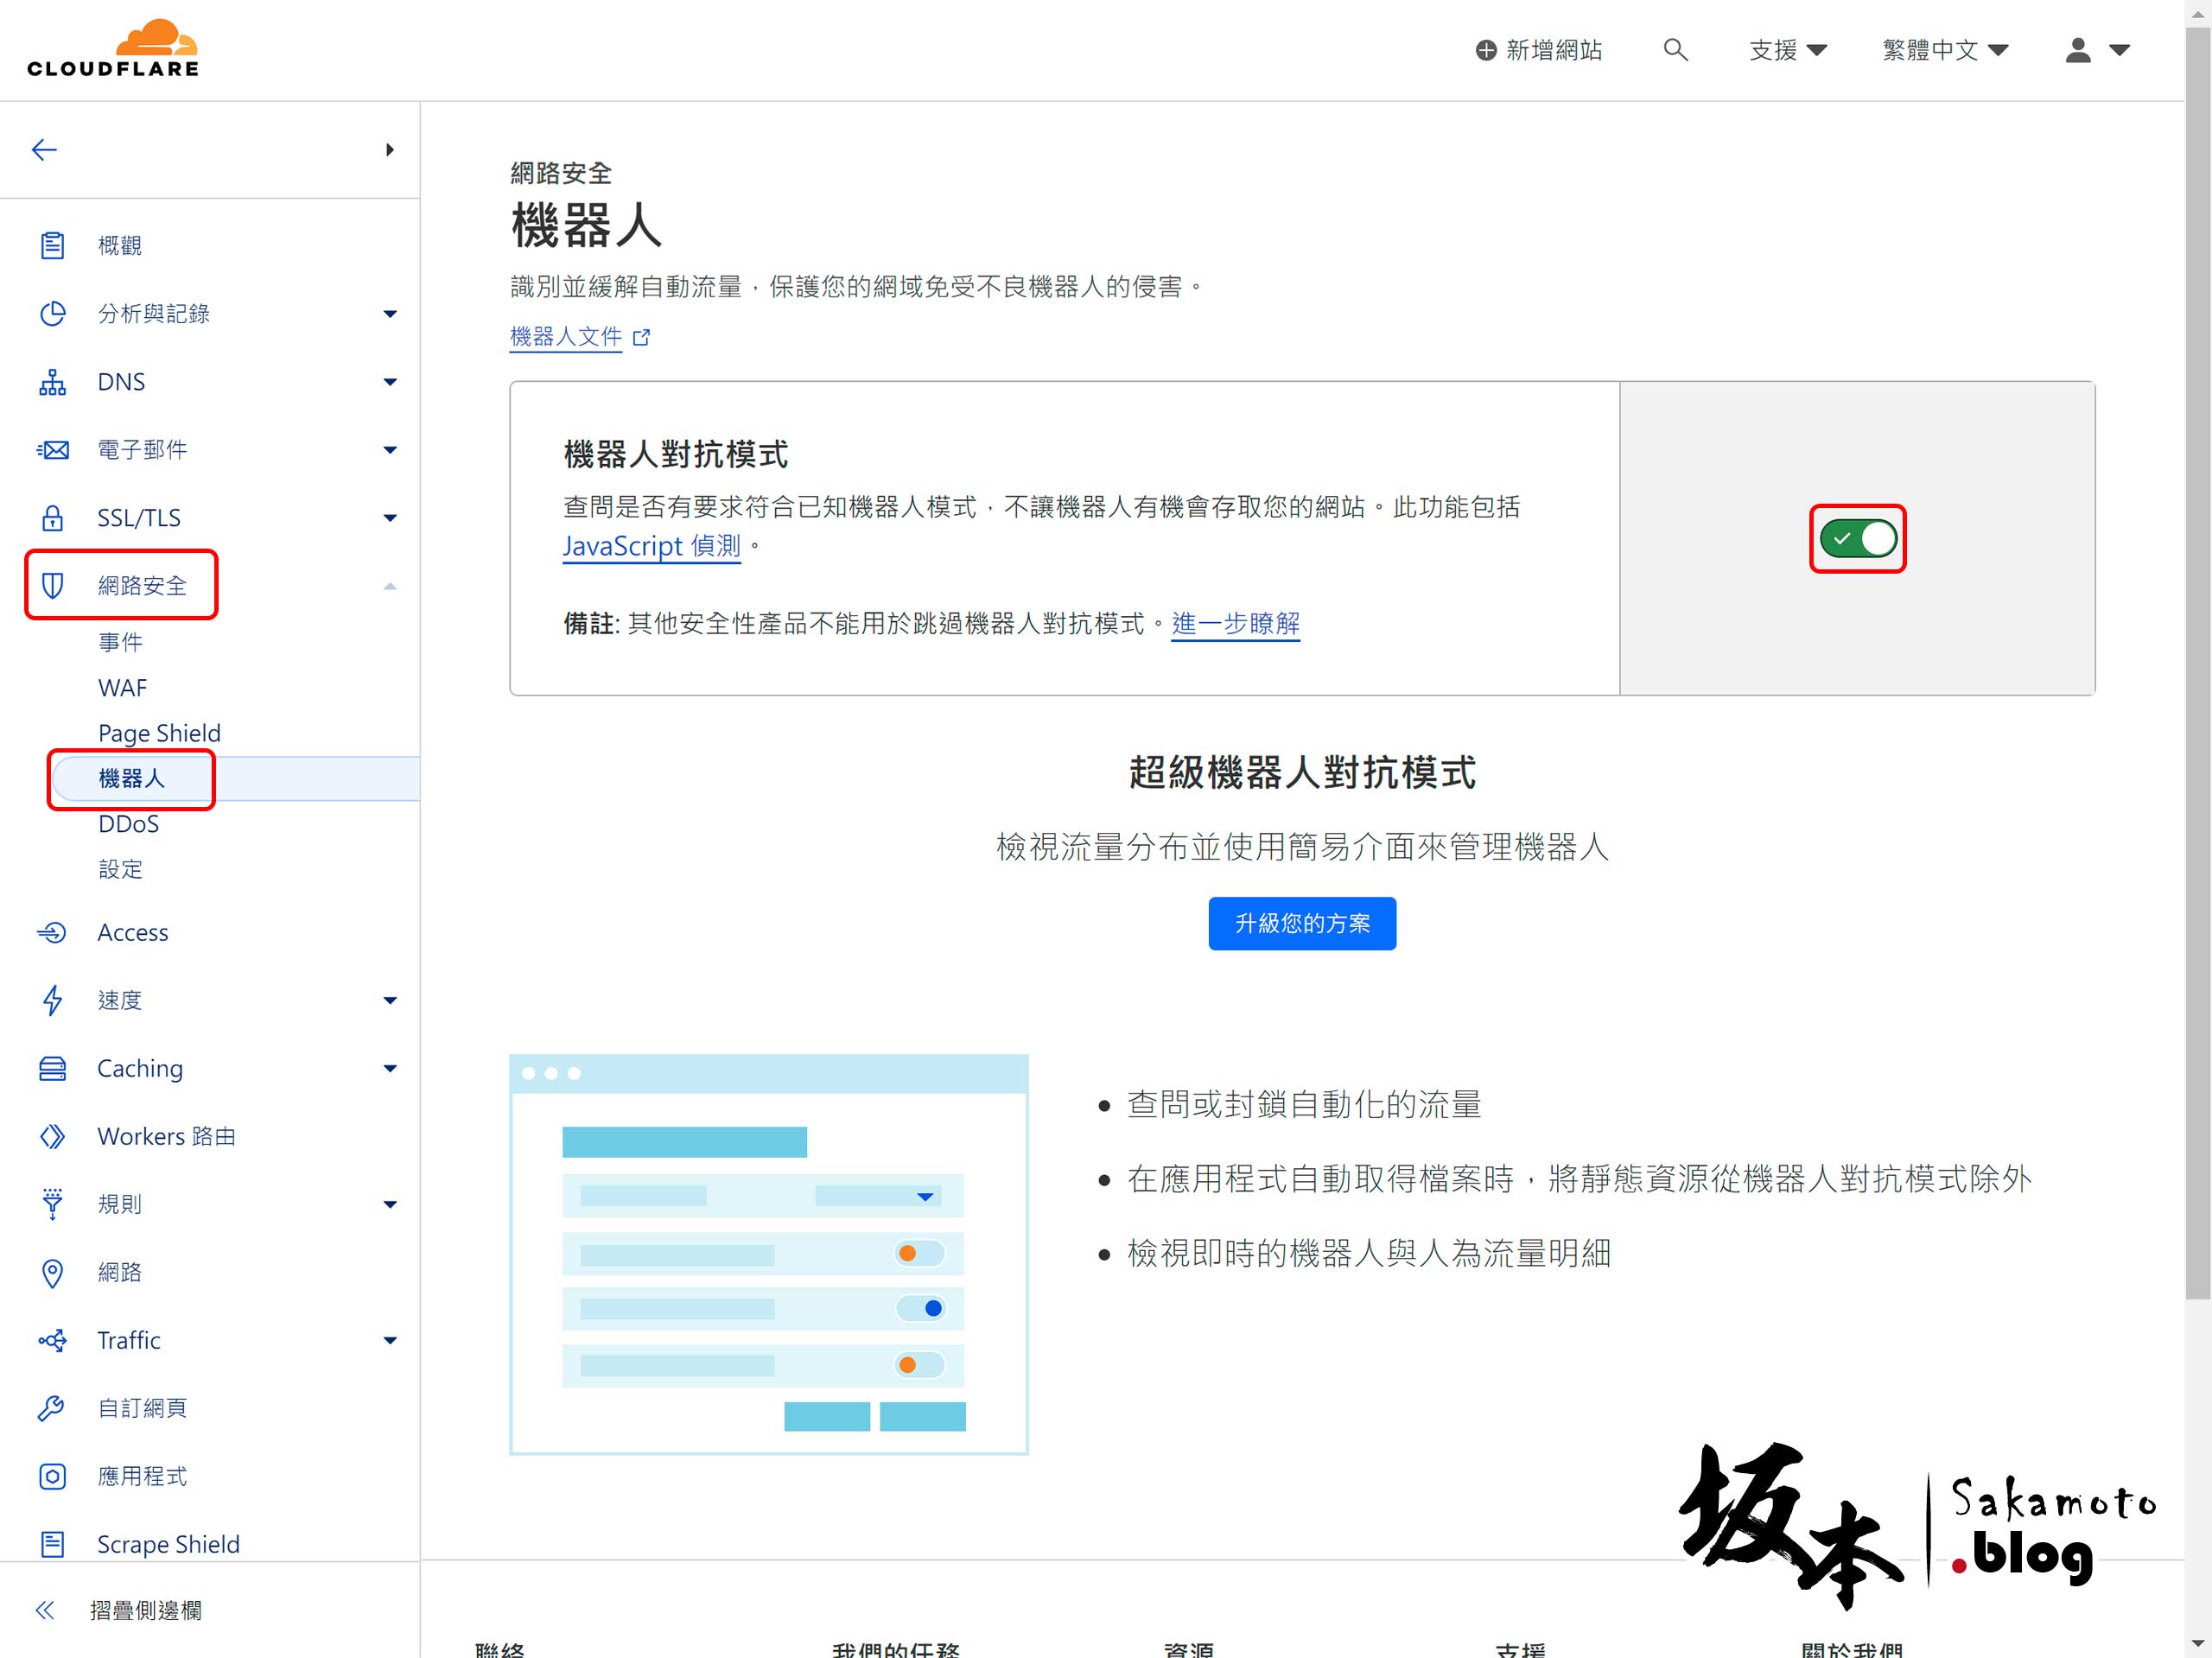2212x1658 pixels.
Task: Click the 分析與記錄 pie chart icon
Action: [x=53, y=314]
